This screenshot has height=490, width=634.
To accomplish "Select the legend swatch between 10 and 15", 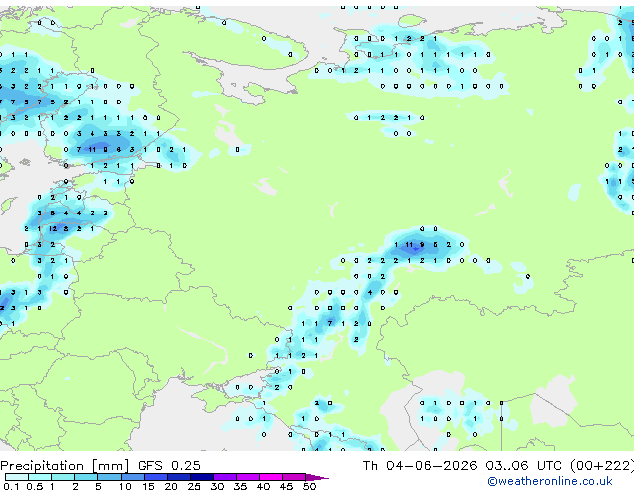I will 132,477.
